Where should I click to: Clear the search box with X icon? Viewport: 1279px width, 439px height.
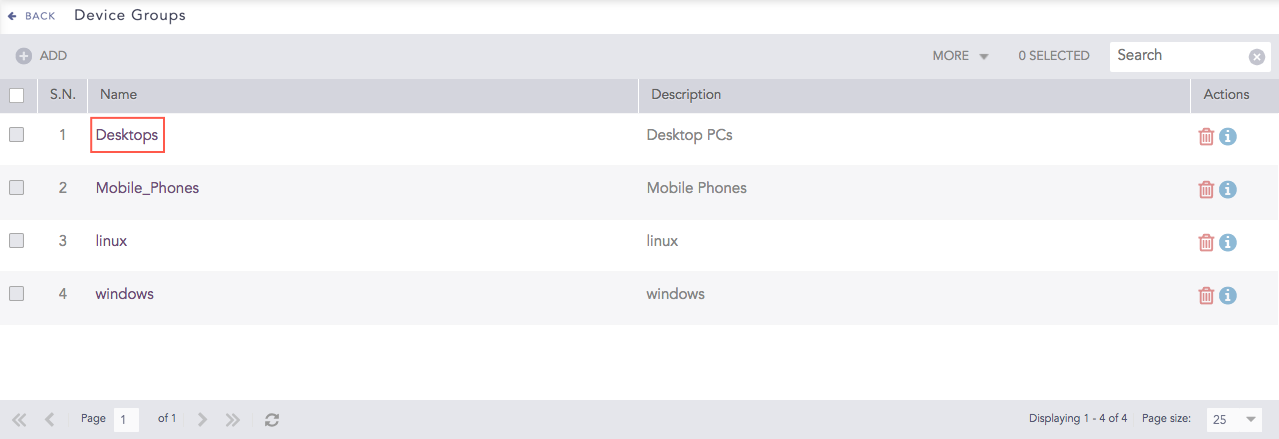click(1257, 57)
